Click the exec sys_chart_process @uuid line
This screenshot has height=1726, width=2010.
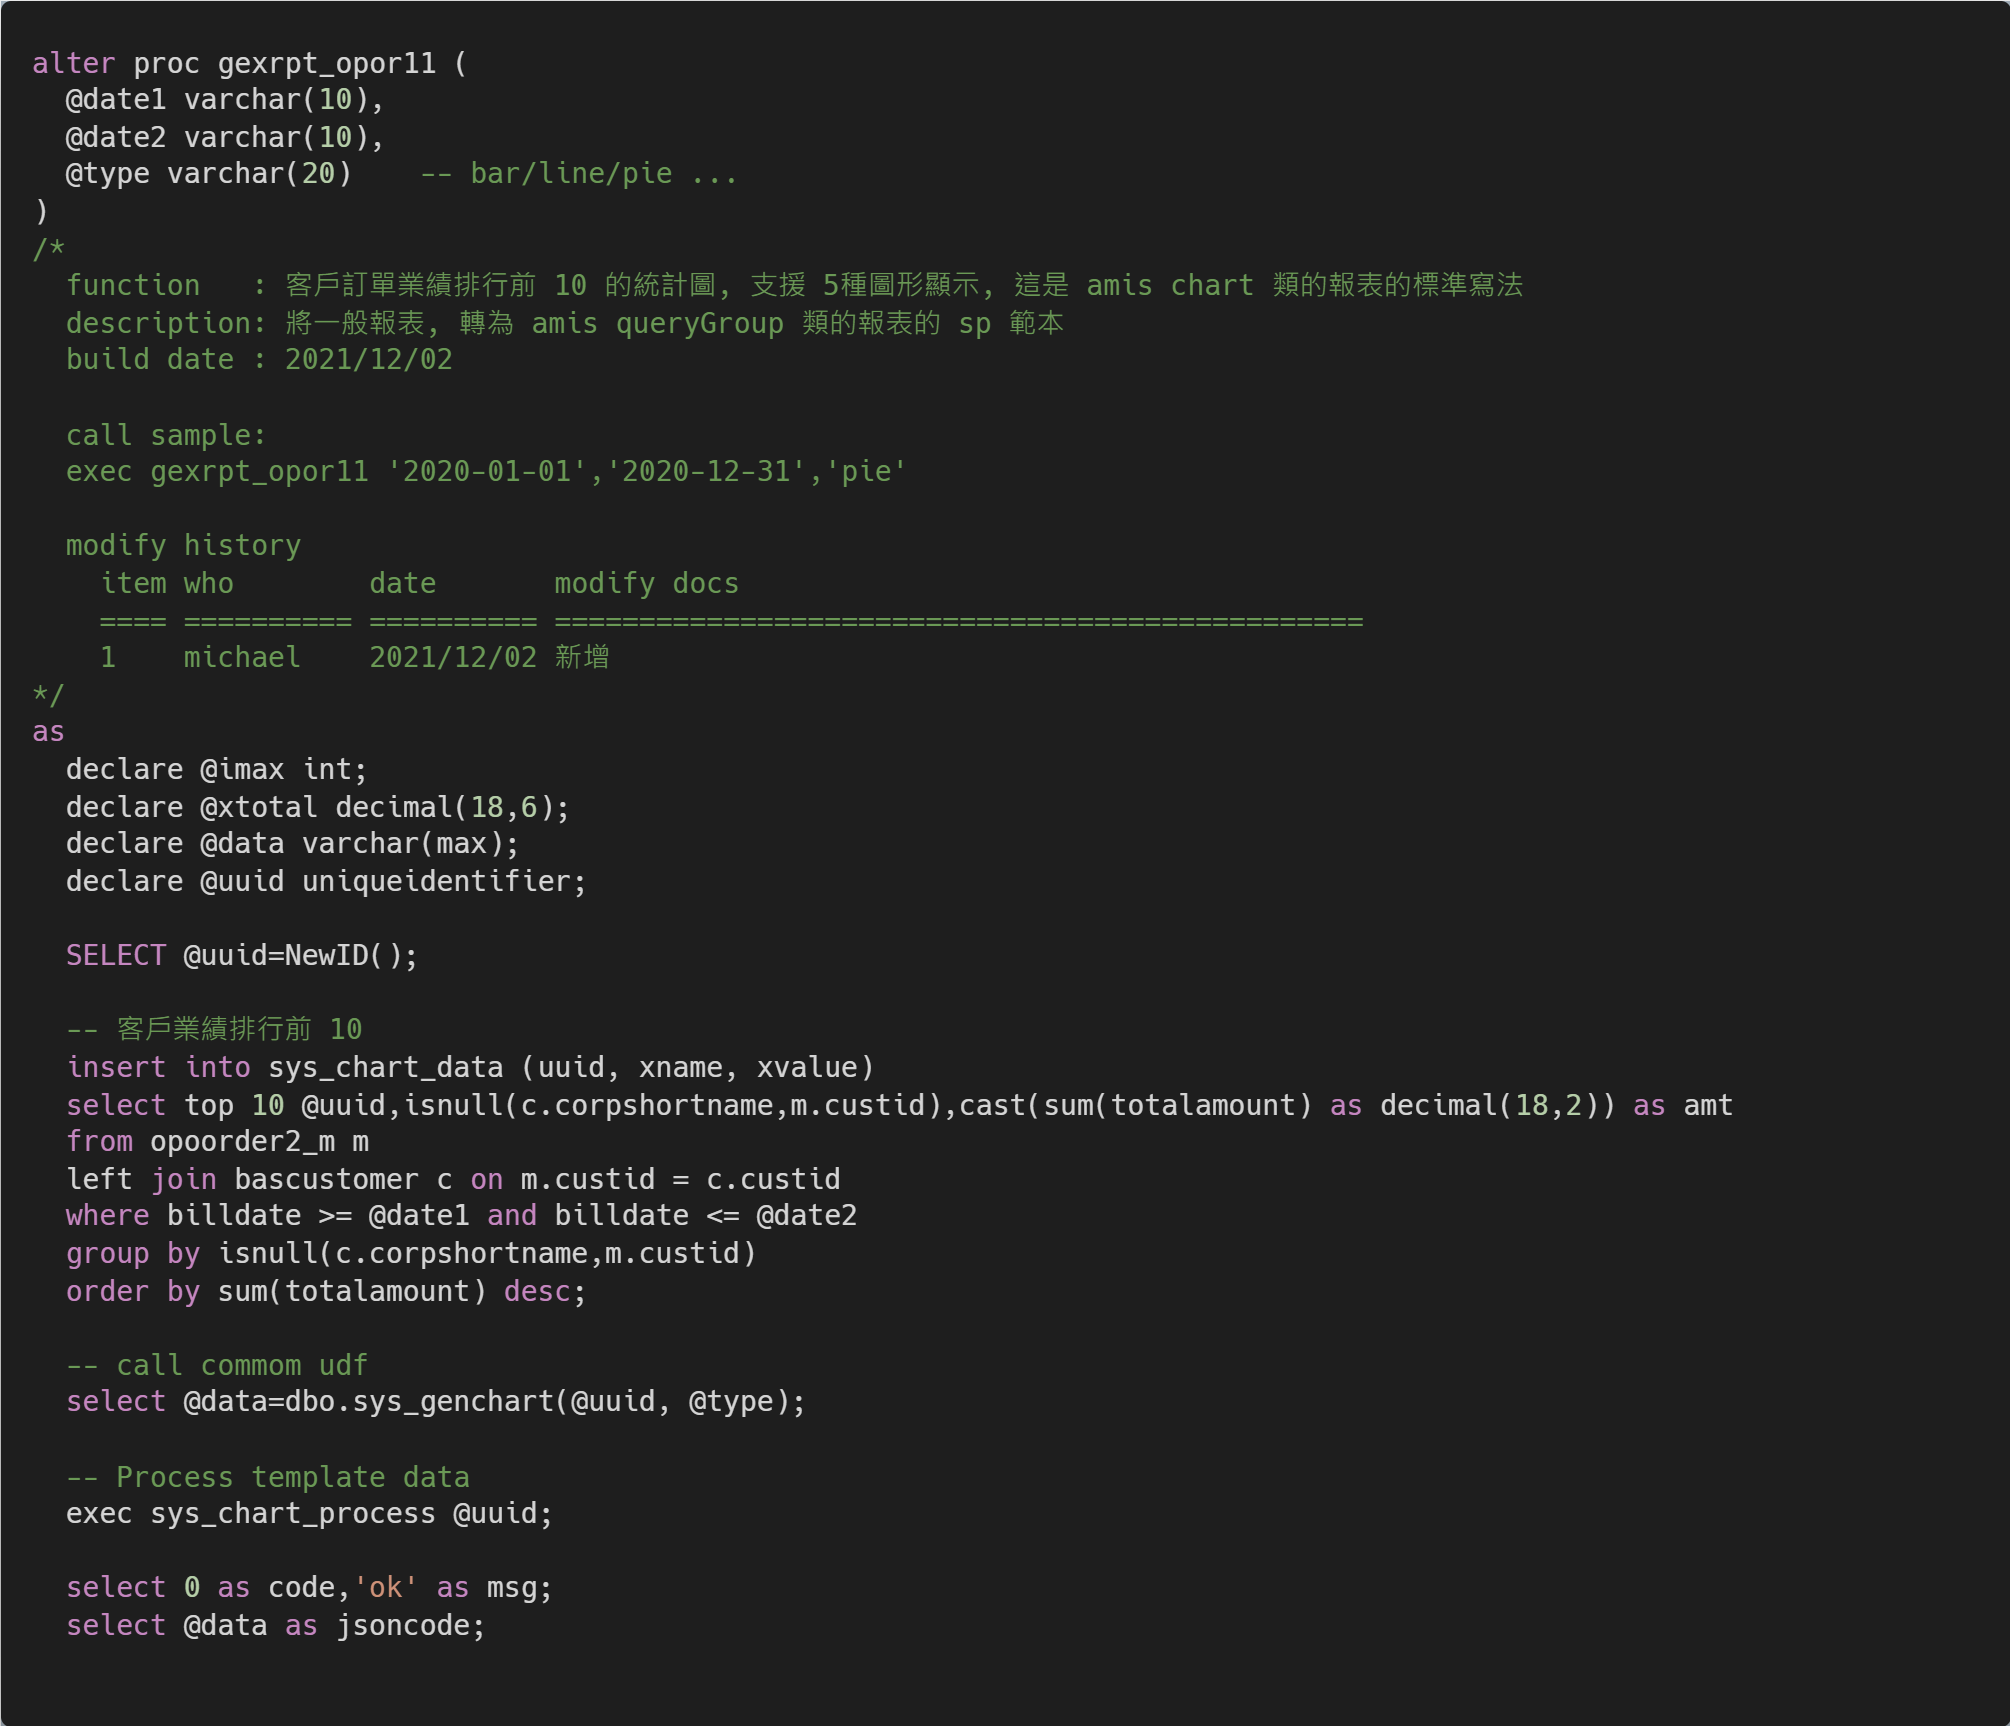(309, 1513)
